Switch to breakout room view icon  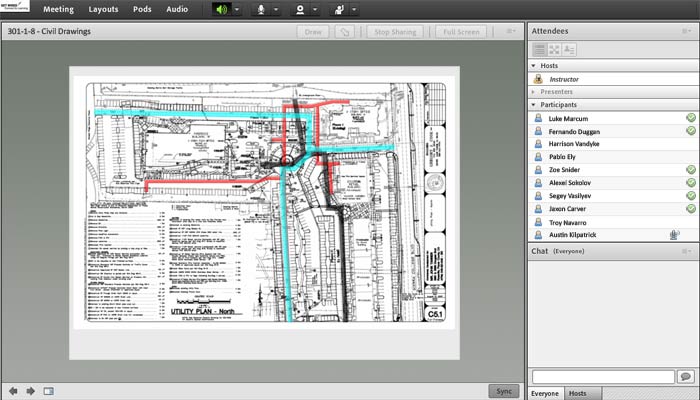[x=553, y=49]
